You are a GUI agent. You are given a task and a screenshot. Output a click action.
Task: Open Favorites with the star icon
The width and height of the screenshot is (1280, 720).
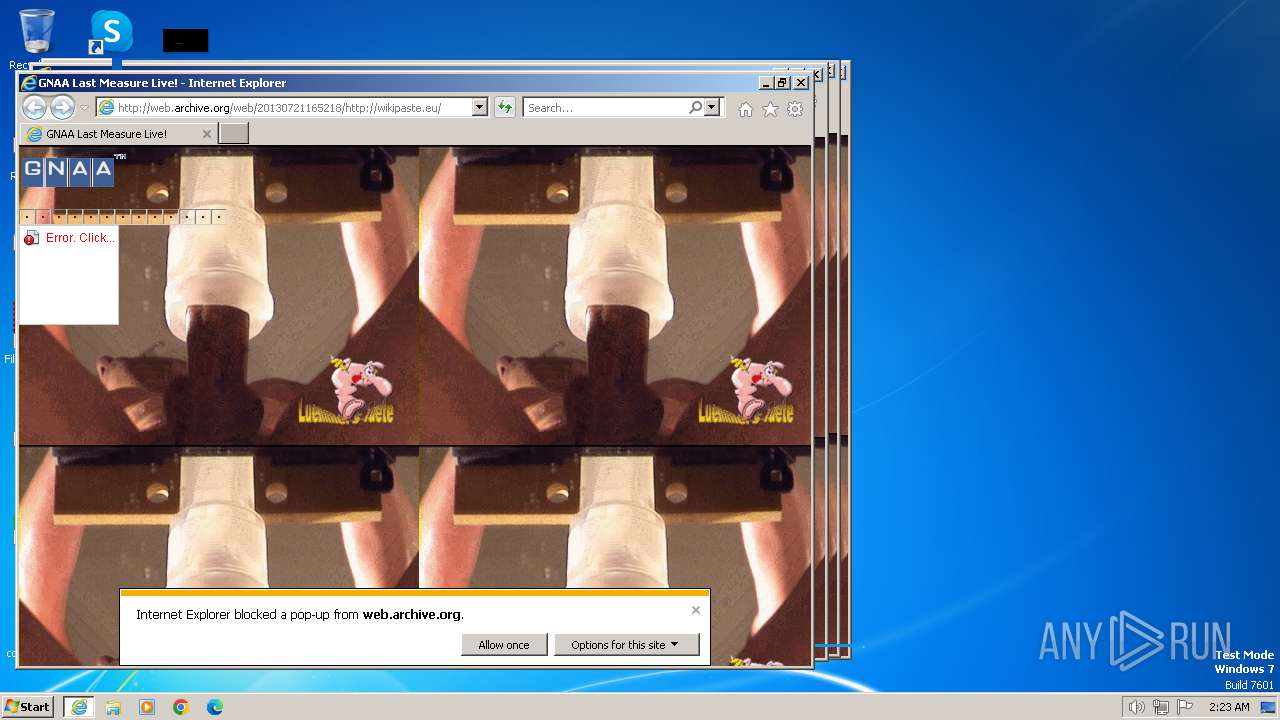point(770,109)
